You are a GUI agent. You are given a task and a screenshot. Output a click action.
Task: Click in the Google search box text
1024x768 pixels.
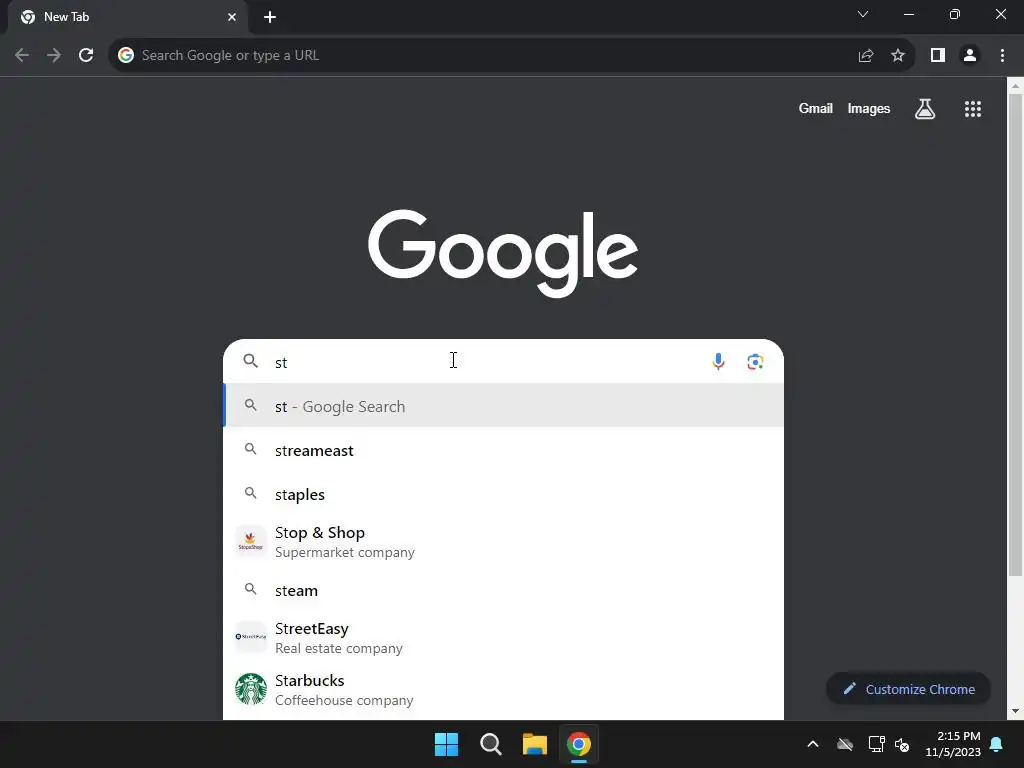click(x=483, y=361)
